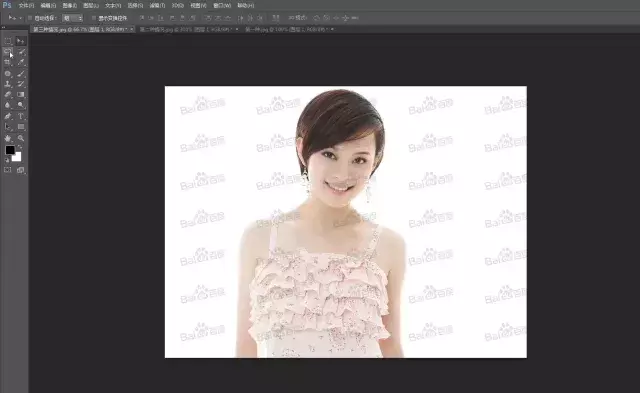This screenshot has width=640, height=393.
Task: Open the 视图(V) menu
Action: 198,6
